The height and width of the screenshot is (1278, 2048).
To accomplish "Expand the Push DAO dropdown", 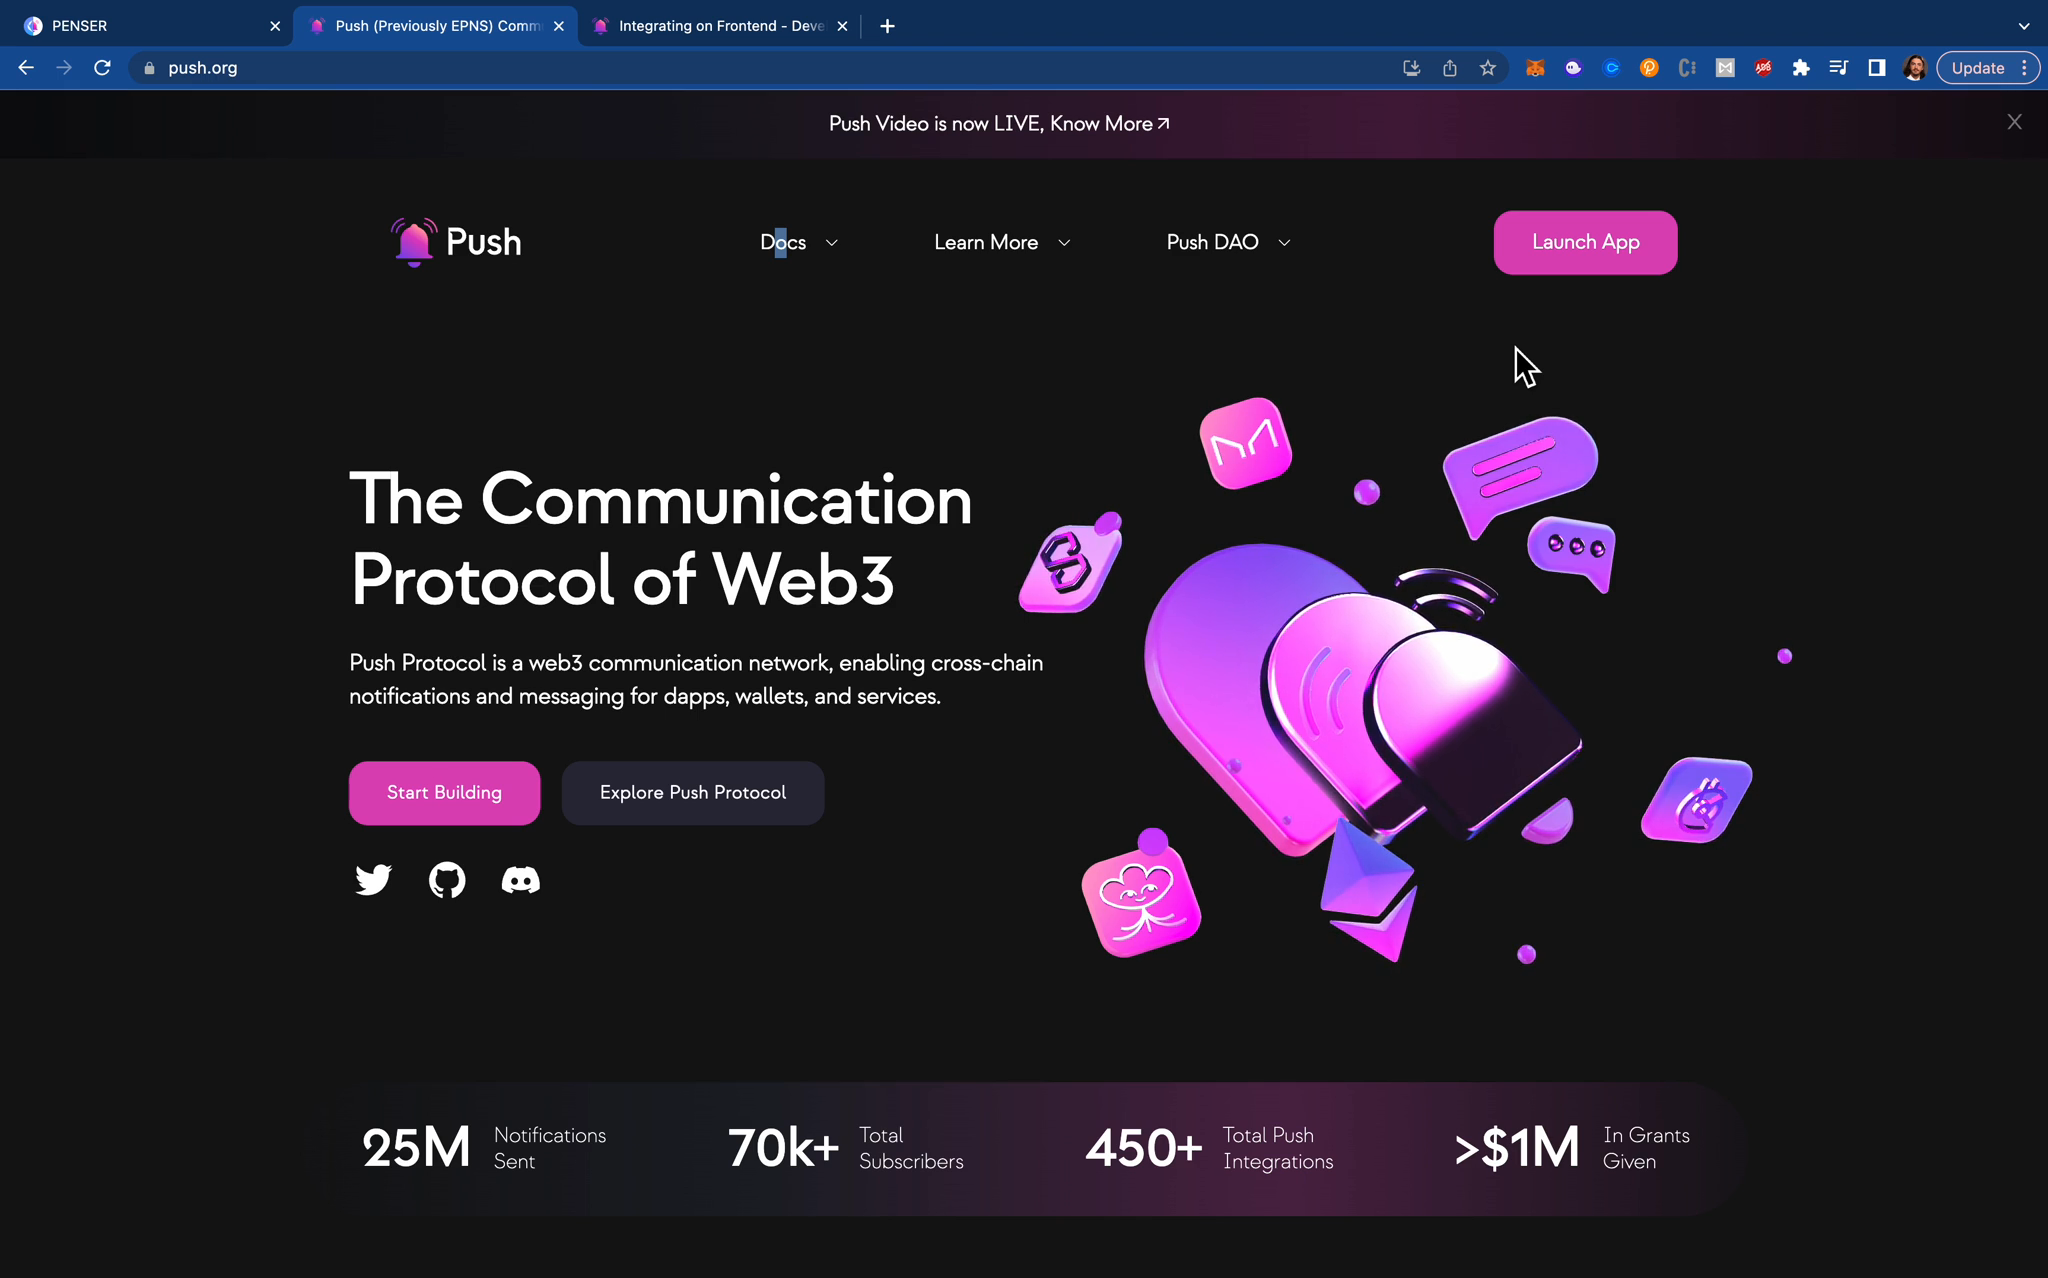I will coord(1228,242).
